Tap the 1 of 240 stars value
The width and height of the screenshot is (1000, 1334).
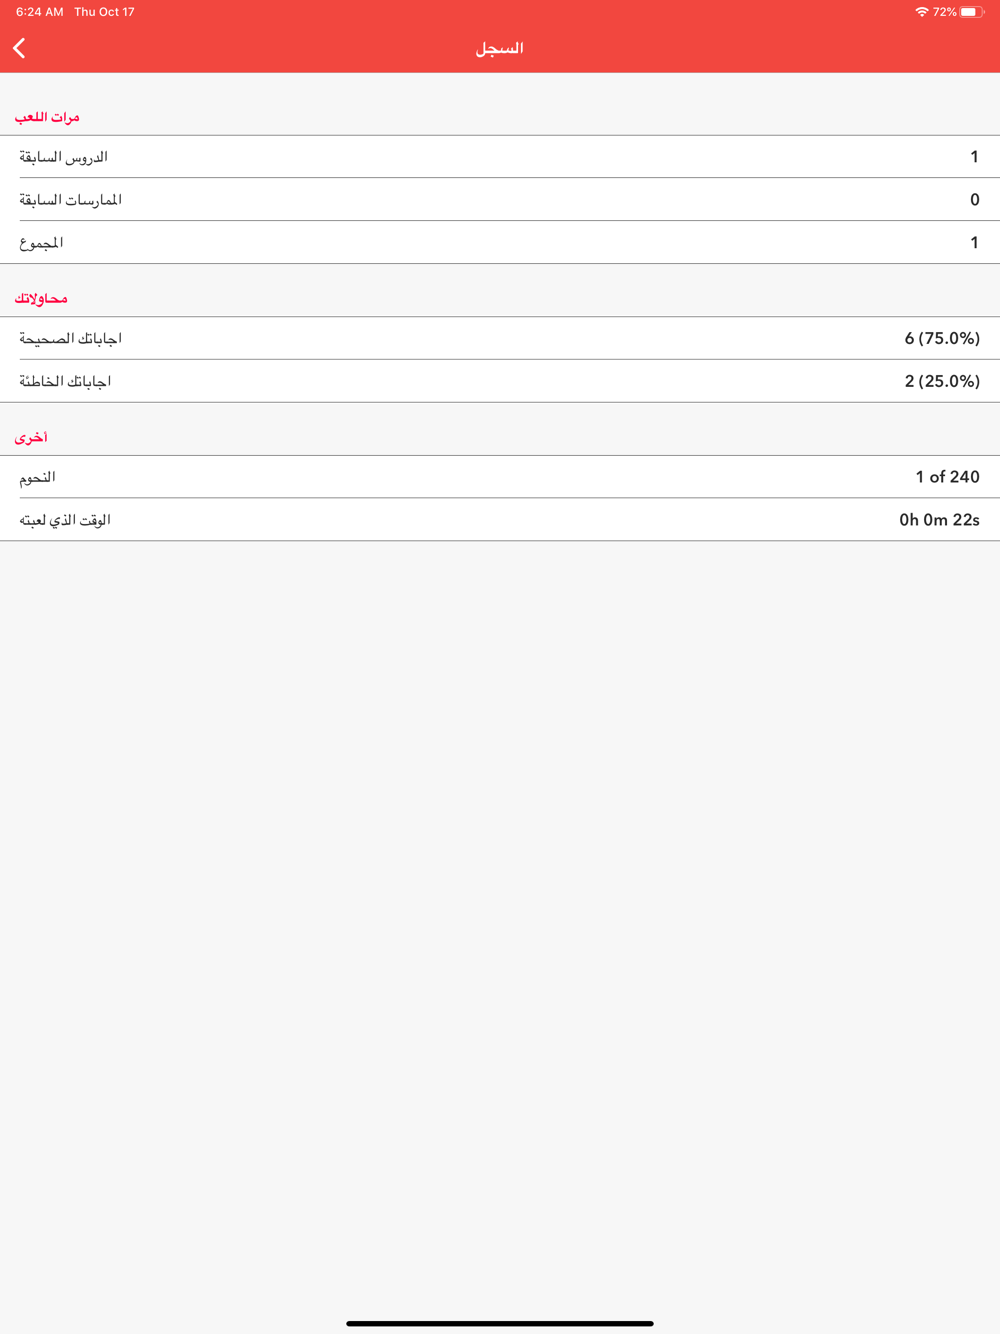947,477
